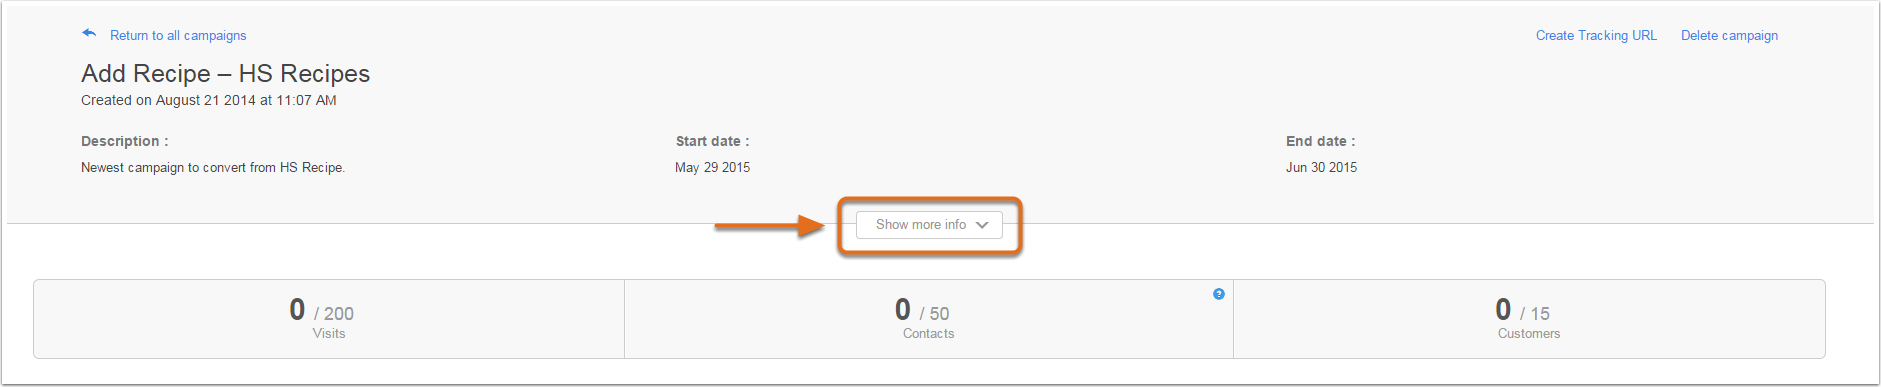Screen dimensions: 1881x387
Task: Click the End date label
Action: pos(1320,141)
